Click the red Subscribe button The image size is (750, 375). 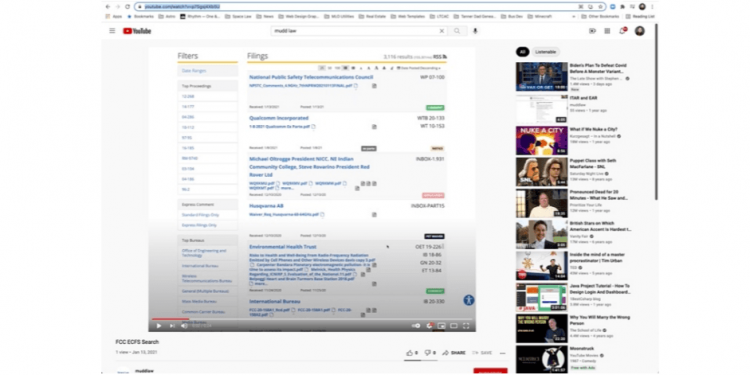pyautogui.click(x=490, y=371)
